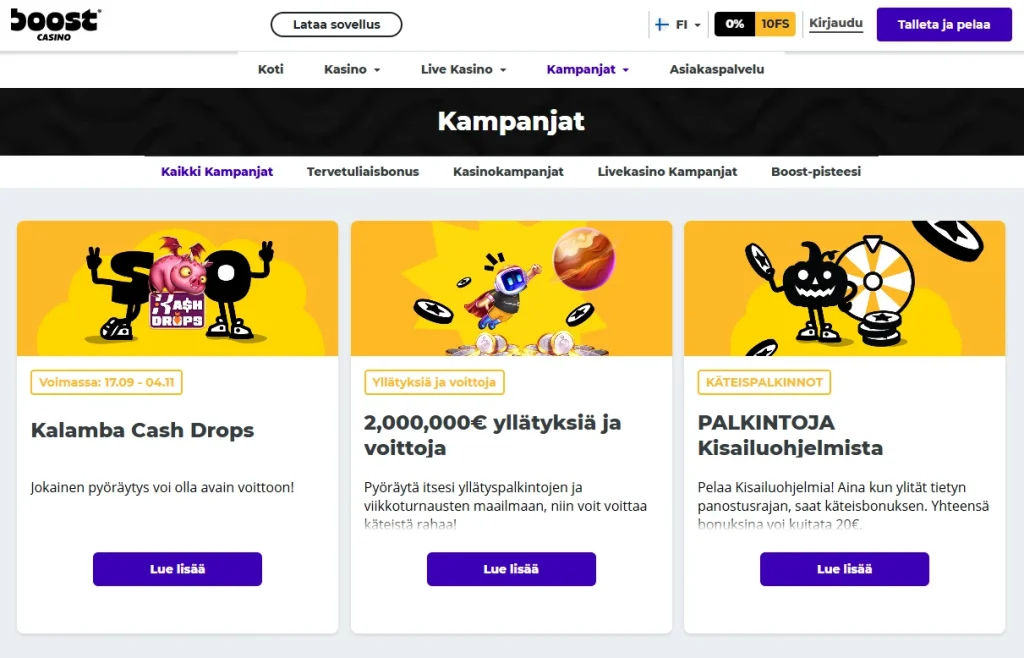The image size is (1024, 658).
Task: Click the Boost Casino logo
Action: [x=55, y=22]
